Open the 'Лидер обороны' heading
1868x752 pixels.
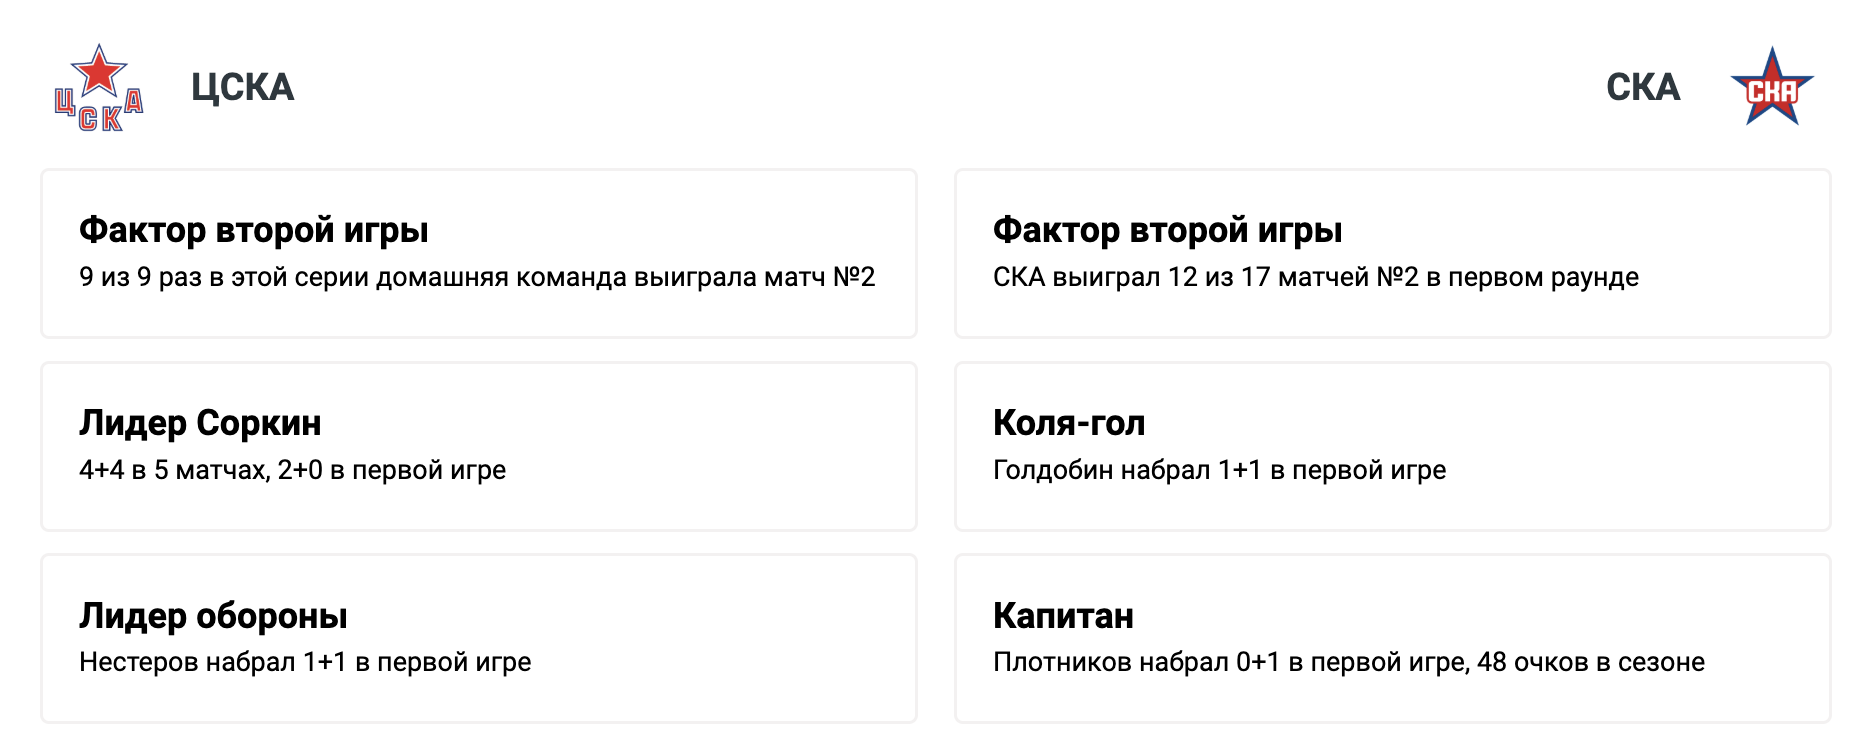click(x=213, y=616)
